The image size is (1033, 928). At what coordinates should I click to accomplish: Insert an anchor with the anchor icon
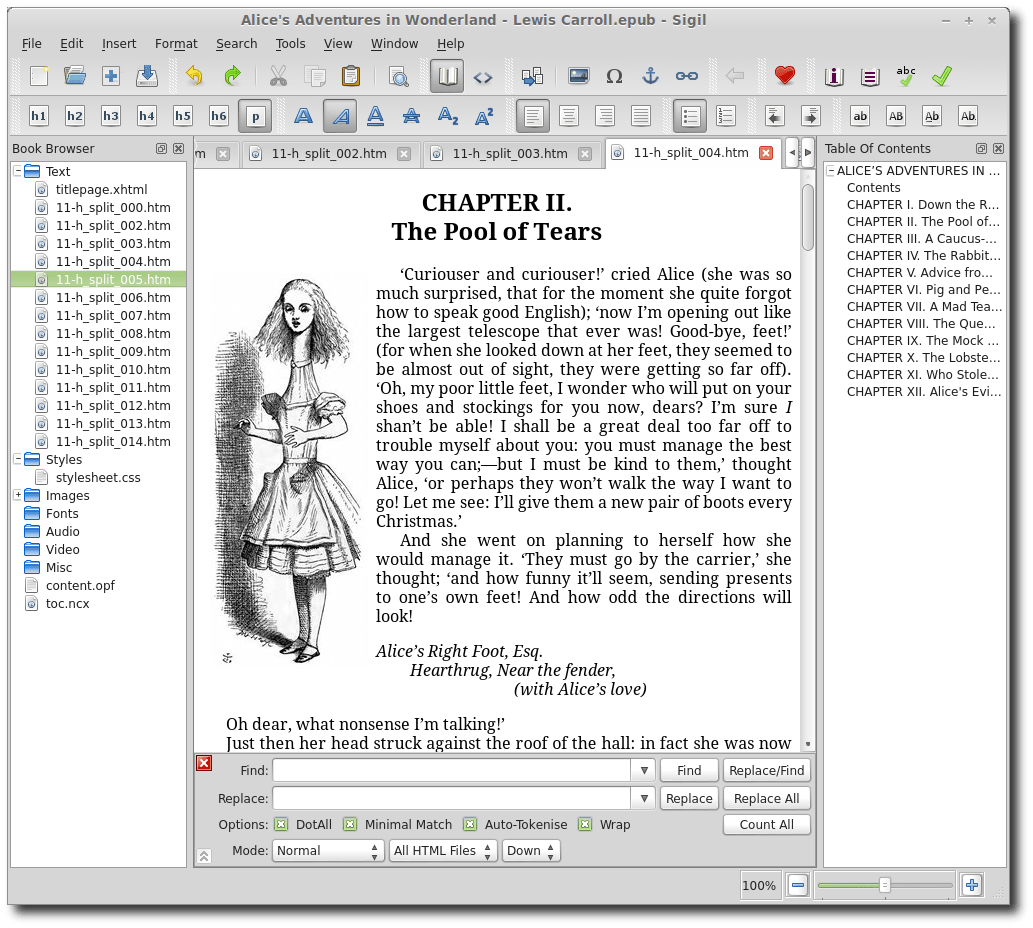(650, 76)
